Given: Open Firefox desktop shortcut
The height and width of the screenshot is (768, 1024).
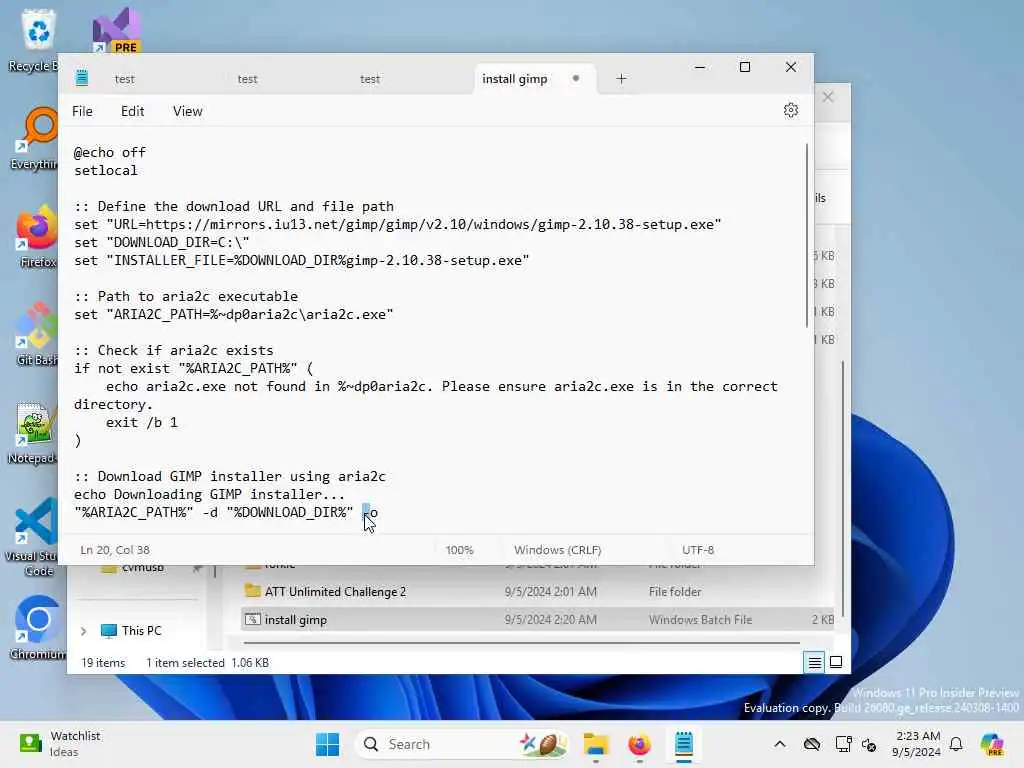Looking at the screenshot, I should (38, 236).
